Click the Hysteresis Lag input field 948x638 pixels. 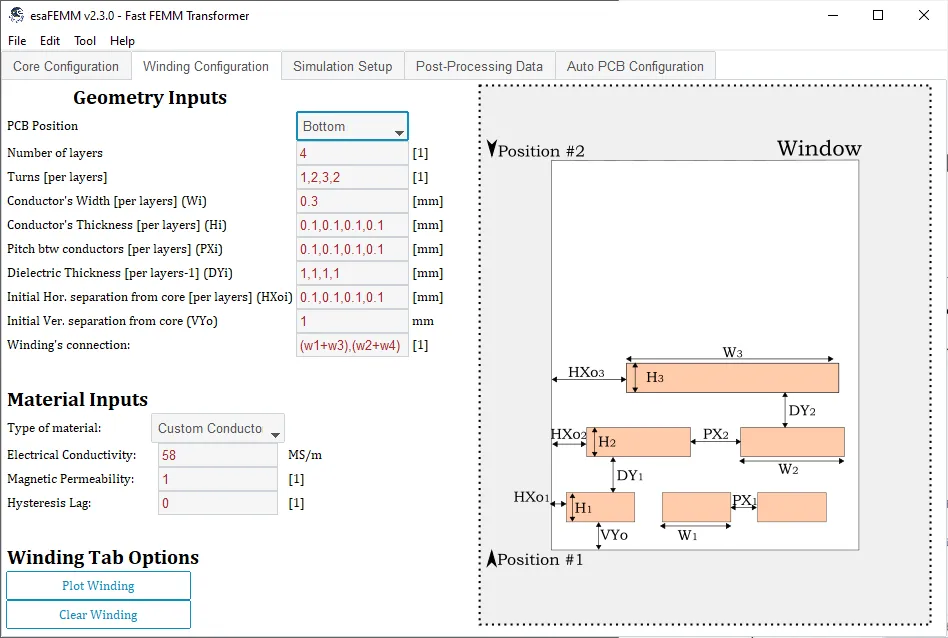pyautogui.click(x=218, y=503)
